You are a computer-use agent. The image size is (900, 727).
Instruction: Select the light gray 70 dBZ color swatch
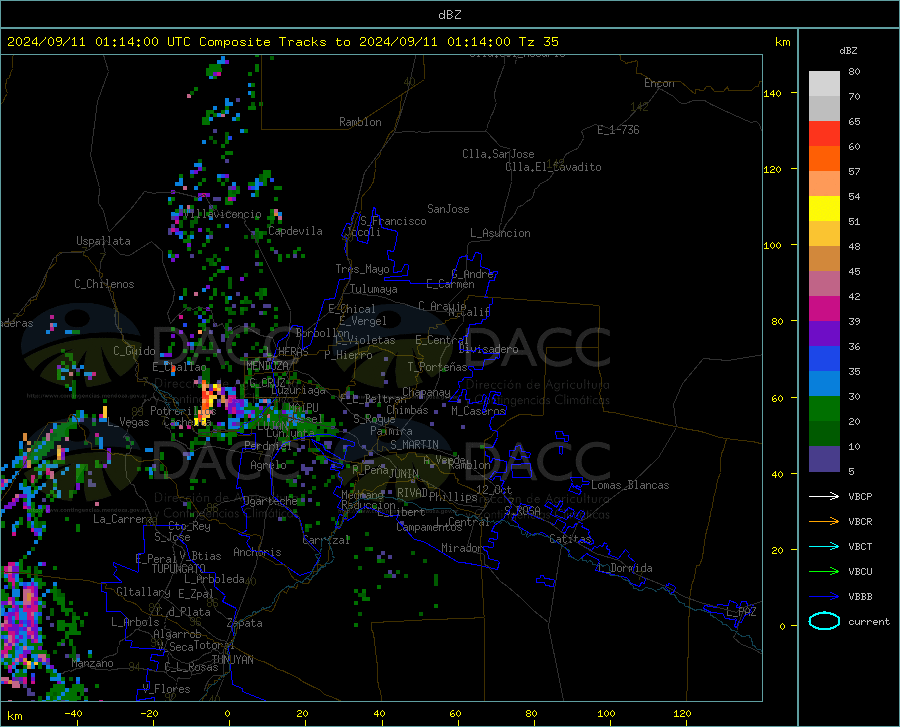[x=824, y=84]
